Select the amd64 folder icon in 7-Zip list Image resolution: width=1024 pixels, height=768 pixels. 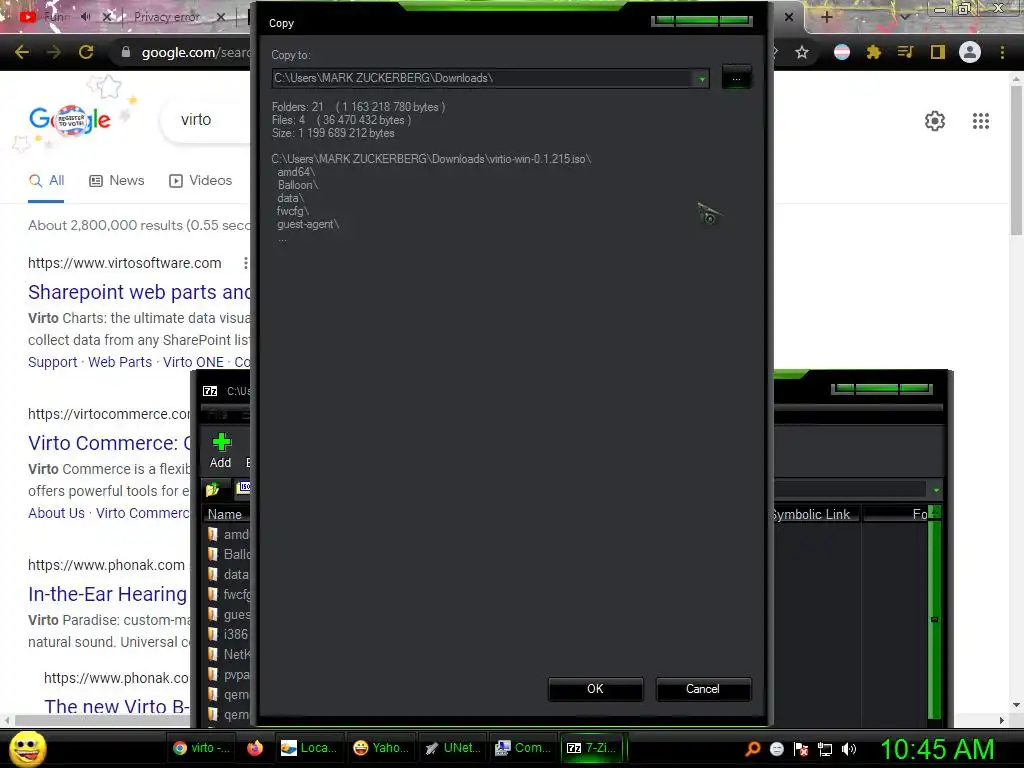(213, 534)
